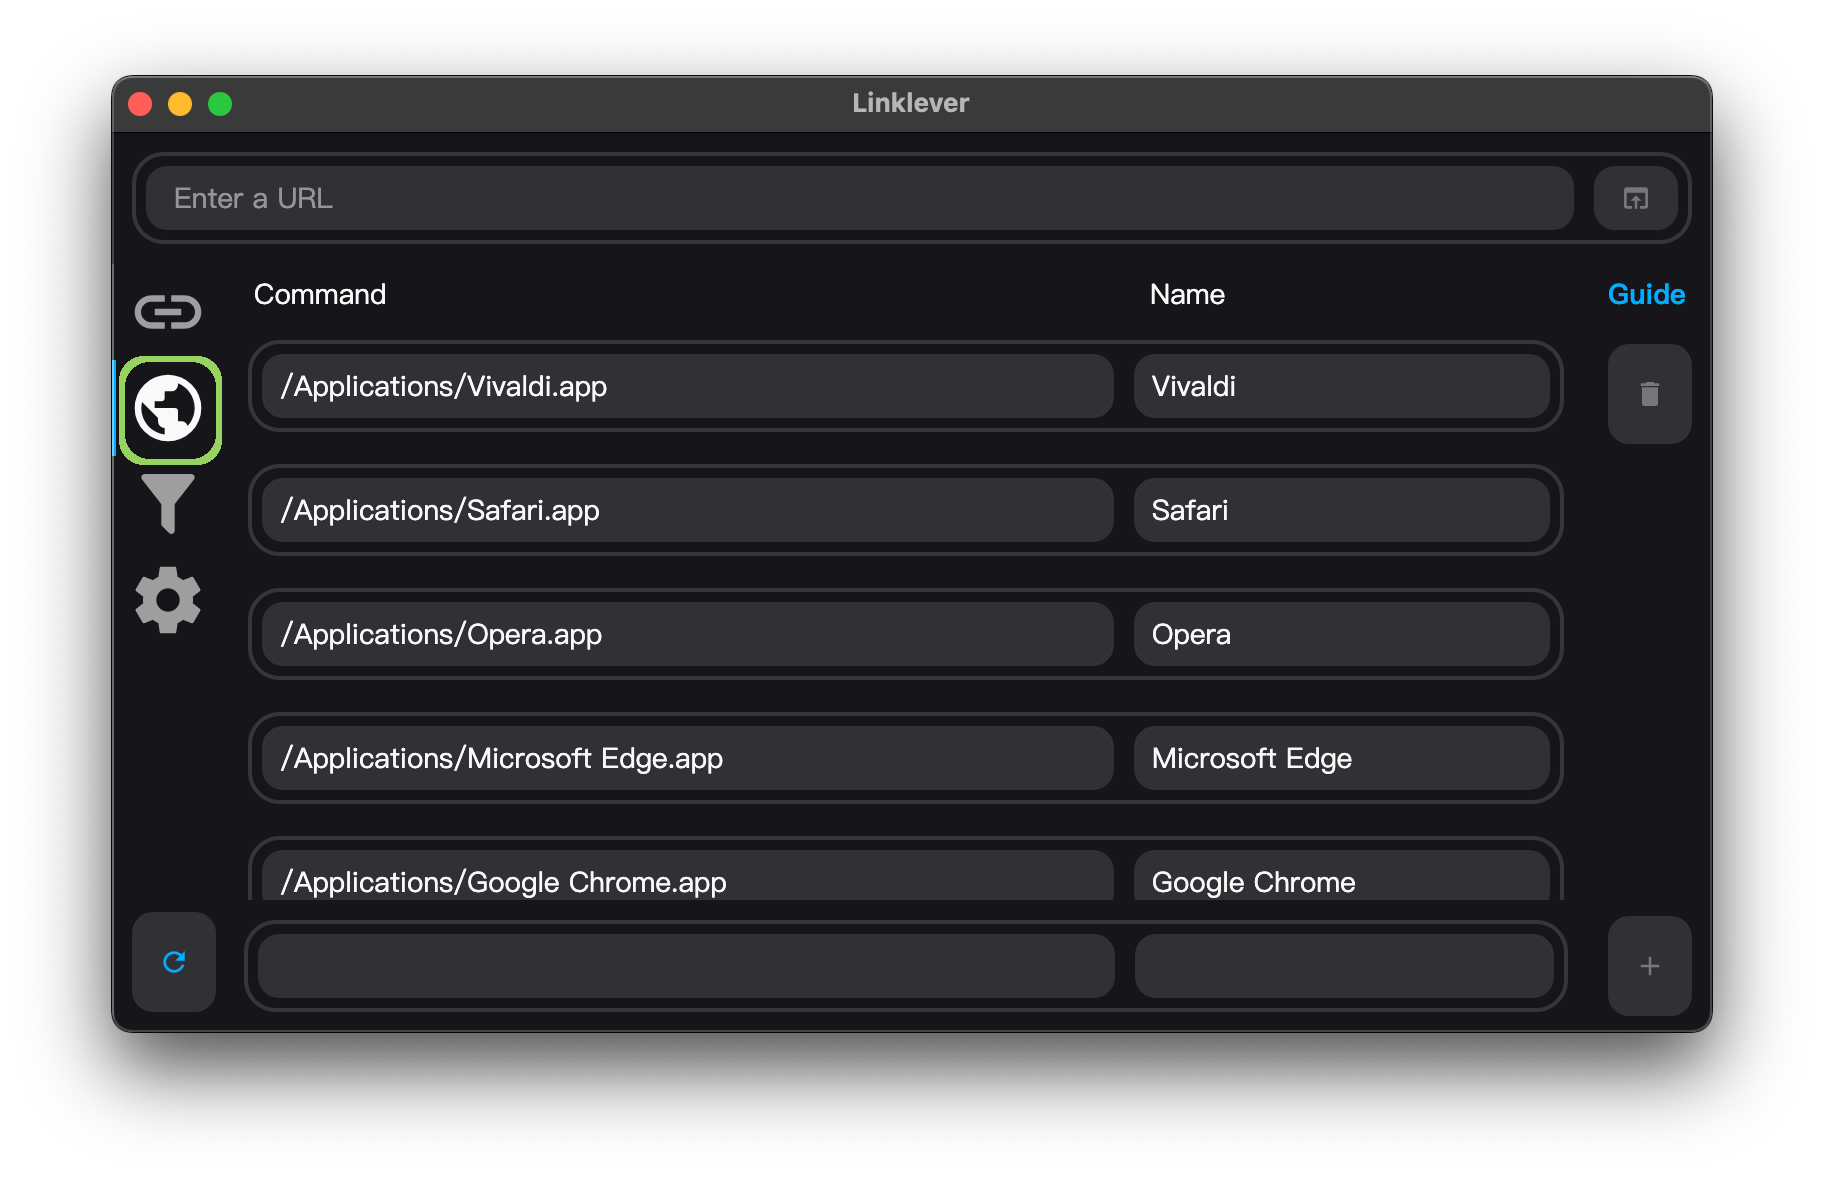
Task: Click the empty new command field
Action: 686,966
